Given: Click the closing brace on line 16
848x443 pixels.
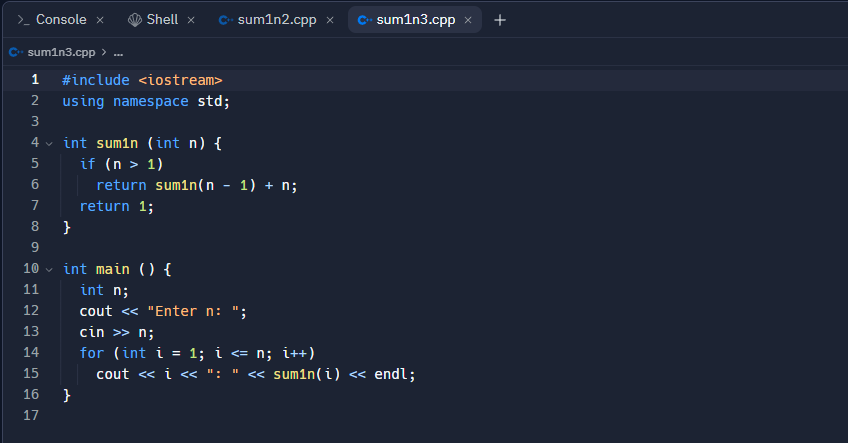Looking at the screenshot, I should (x=67, y=395).
